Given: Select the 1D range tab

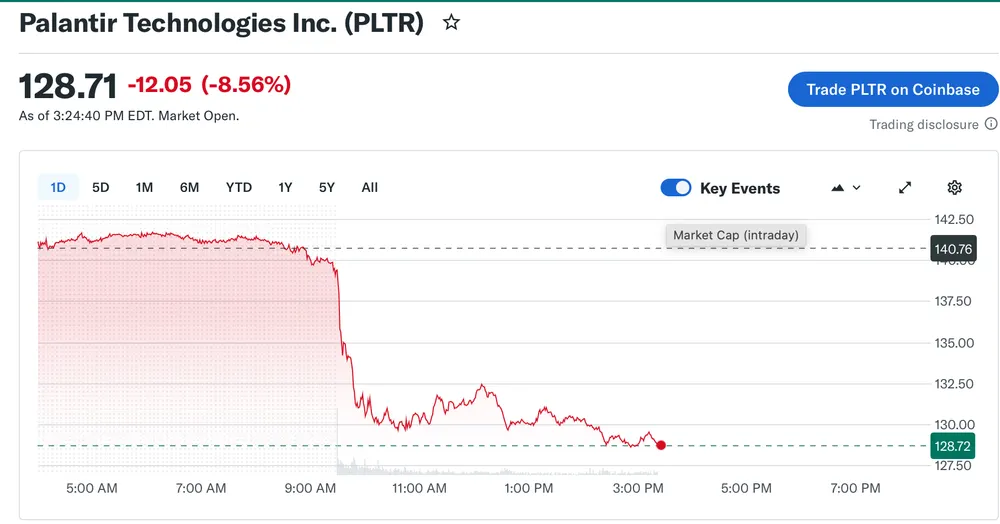Looking at the screenshot, I should tap(58, 187).
